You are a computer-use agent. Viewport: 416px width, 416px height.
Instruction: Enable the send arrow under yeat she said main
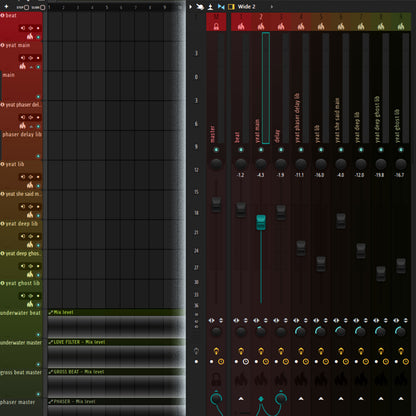(x=341, y=399)
